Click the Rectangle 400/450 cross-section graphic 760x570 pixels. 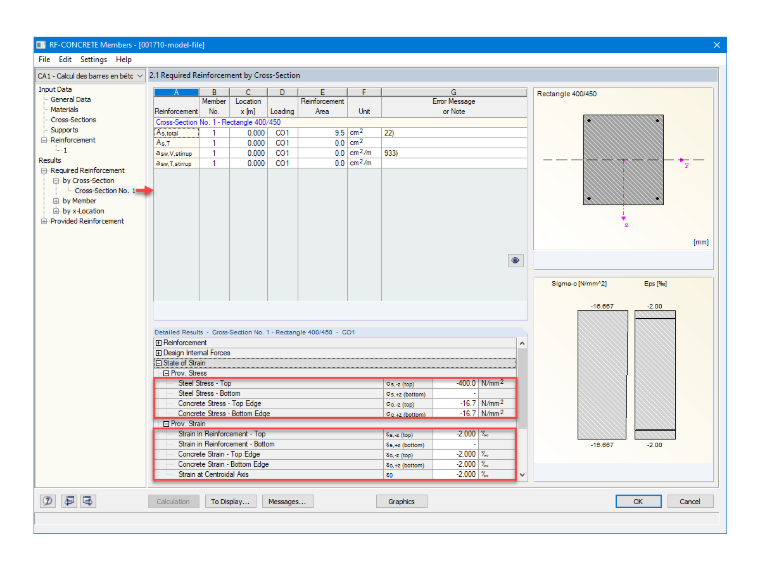[x=623, y=159]
